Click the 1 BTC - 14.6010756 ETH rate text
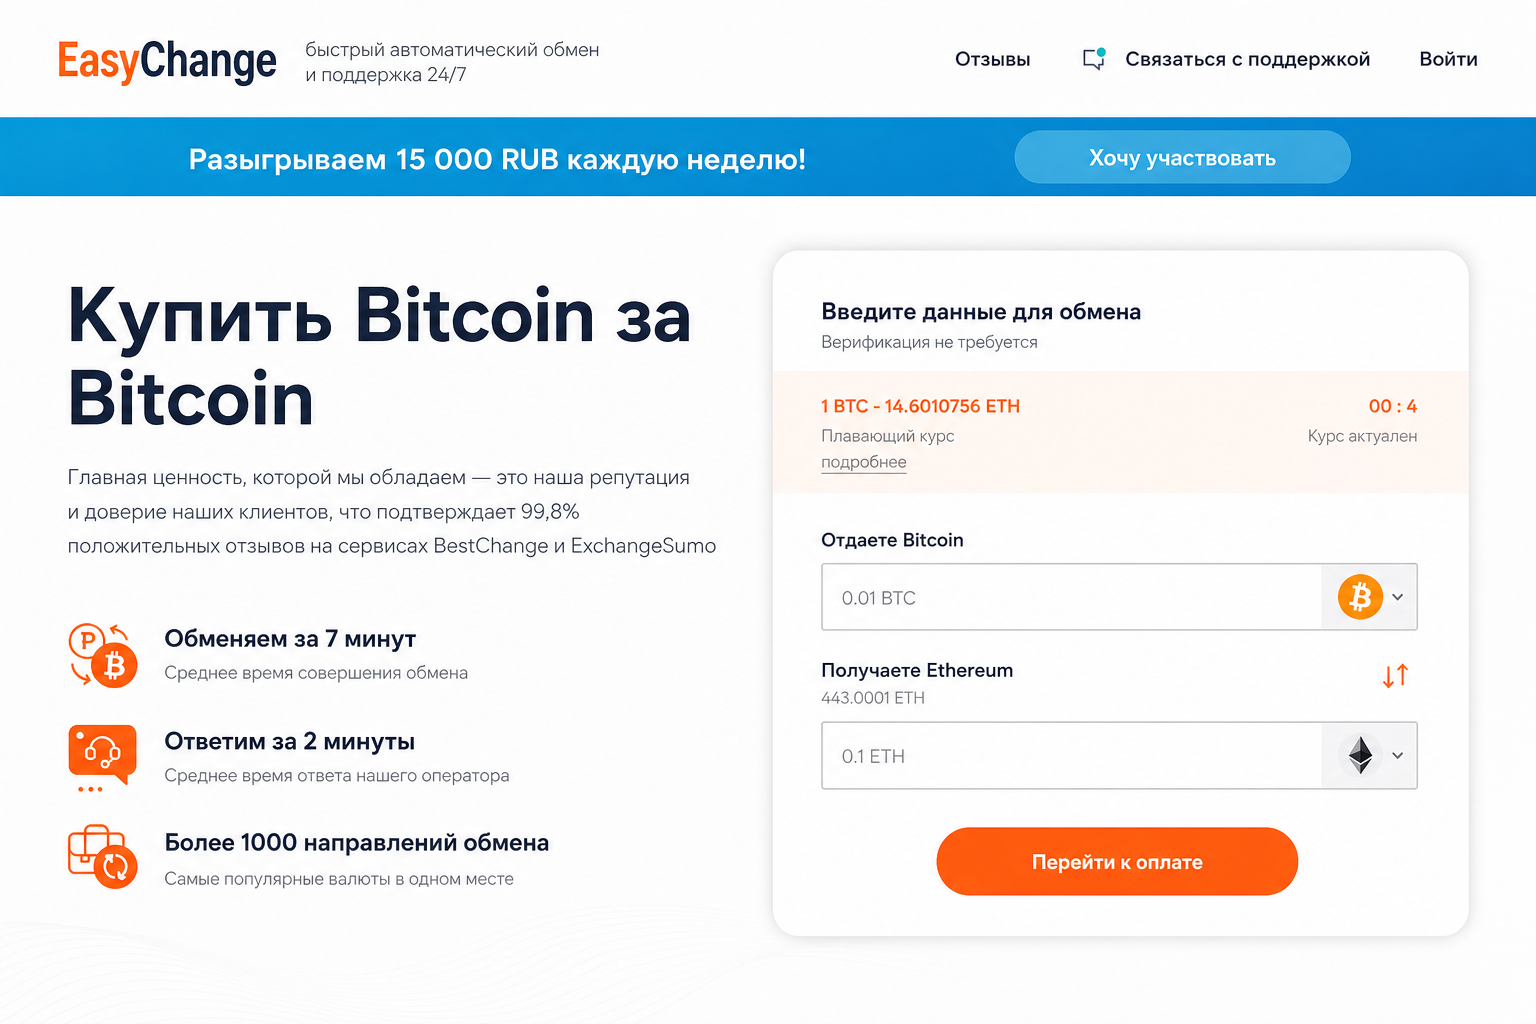Image resolution: width=1536 pixels, height=1024 pixels. pyautogui.click(x=920, y=406)
